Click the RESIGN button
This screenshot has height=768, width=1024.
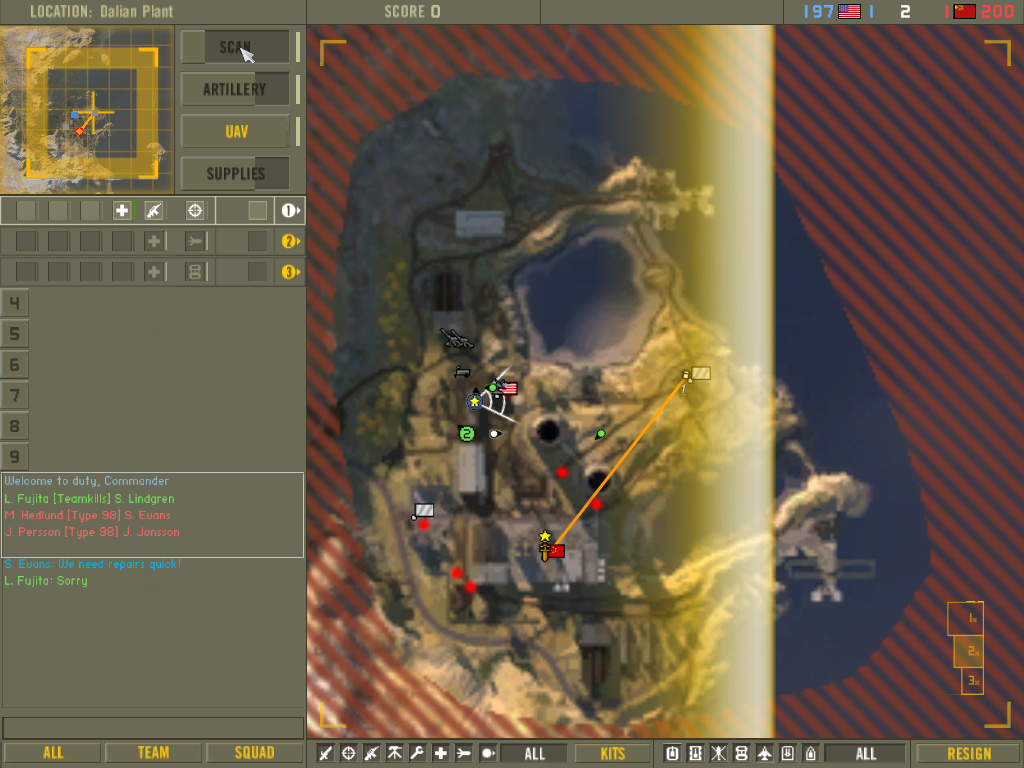coord(969,754)
